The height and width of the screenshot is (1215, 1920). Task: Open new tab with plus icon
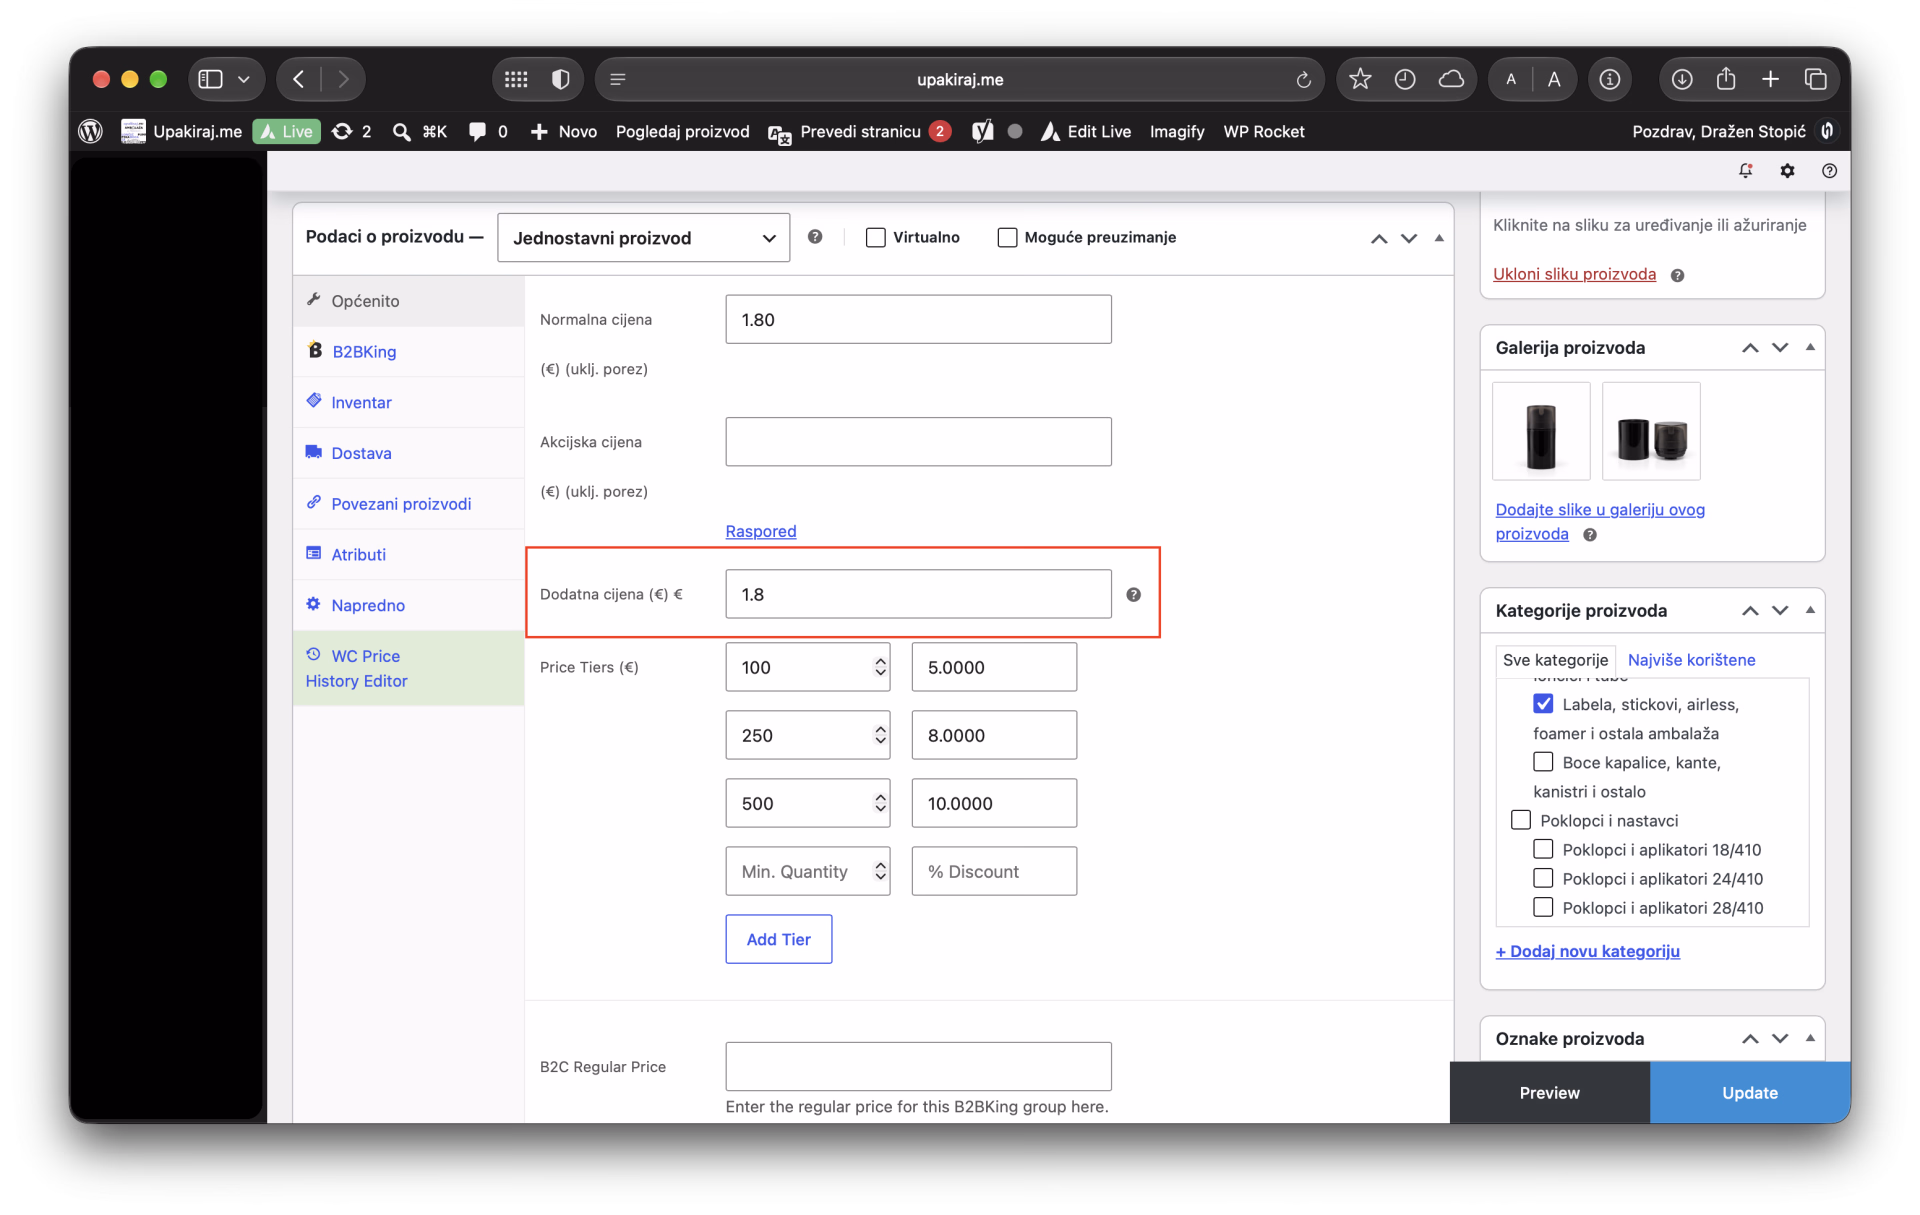click(1770, 79)
